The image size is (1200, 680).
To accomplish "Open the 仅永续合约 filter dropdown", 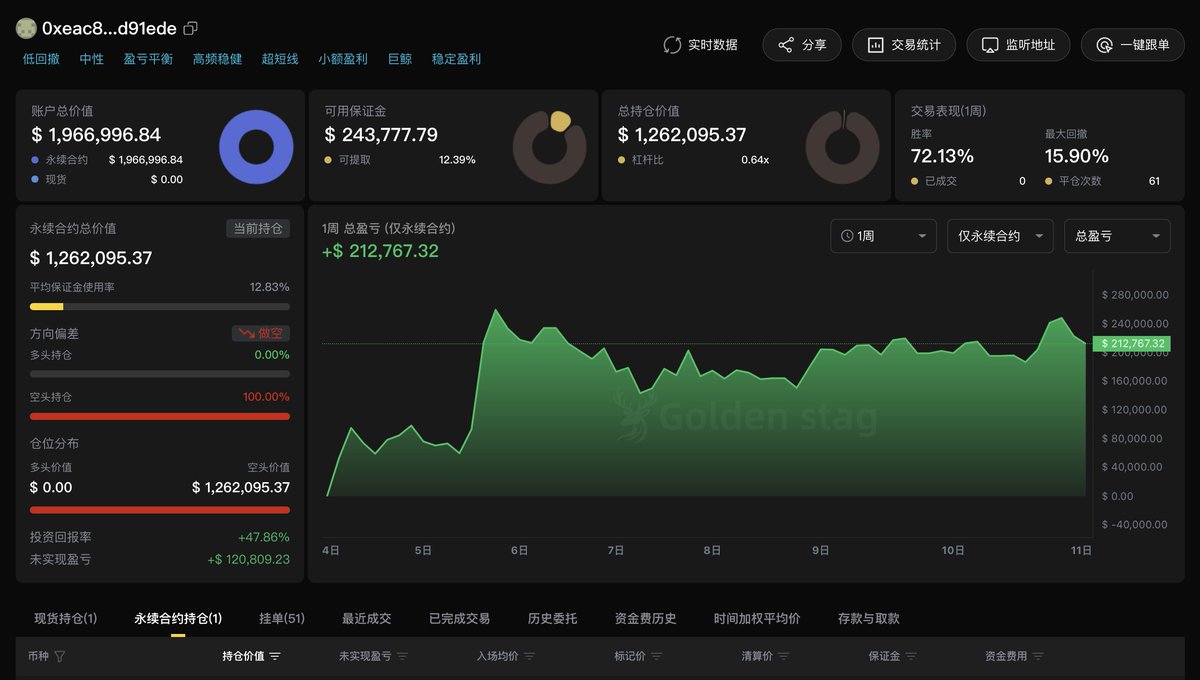I will (x=1000, y=236).
